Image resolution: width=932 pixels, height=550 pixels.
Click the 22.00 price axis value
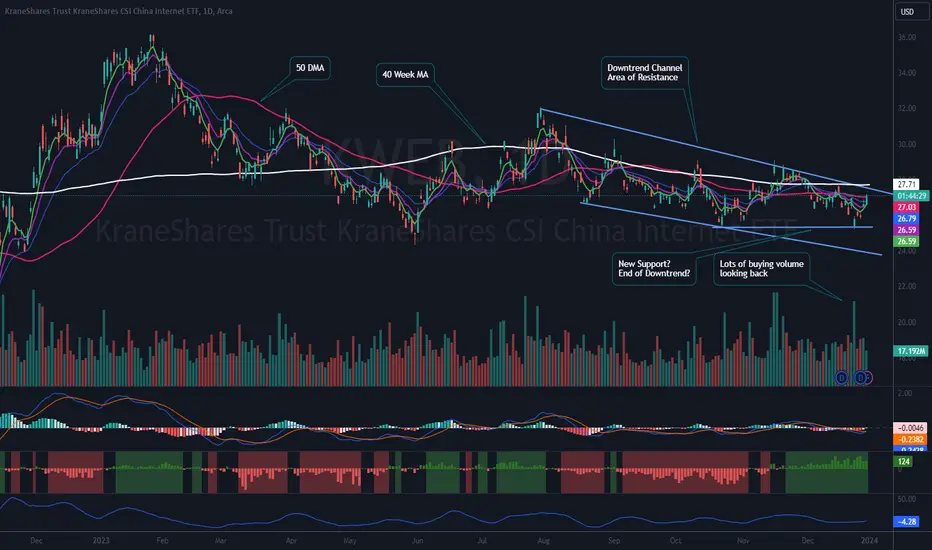coord(906,287)
